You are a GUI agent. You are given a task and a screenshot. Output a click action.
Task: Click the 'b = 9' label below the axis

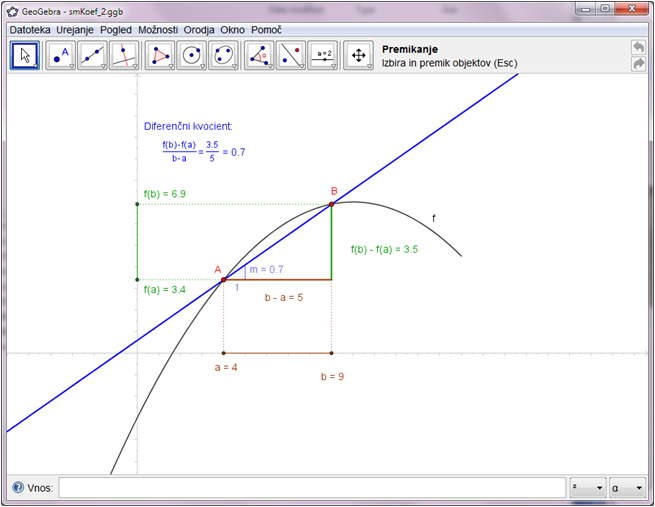click(333, 377)
